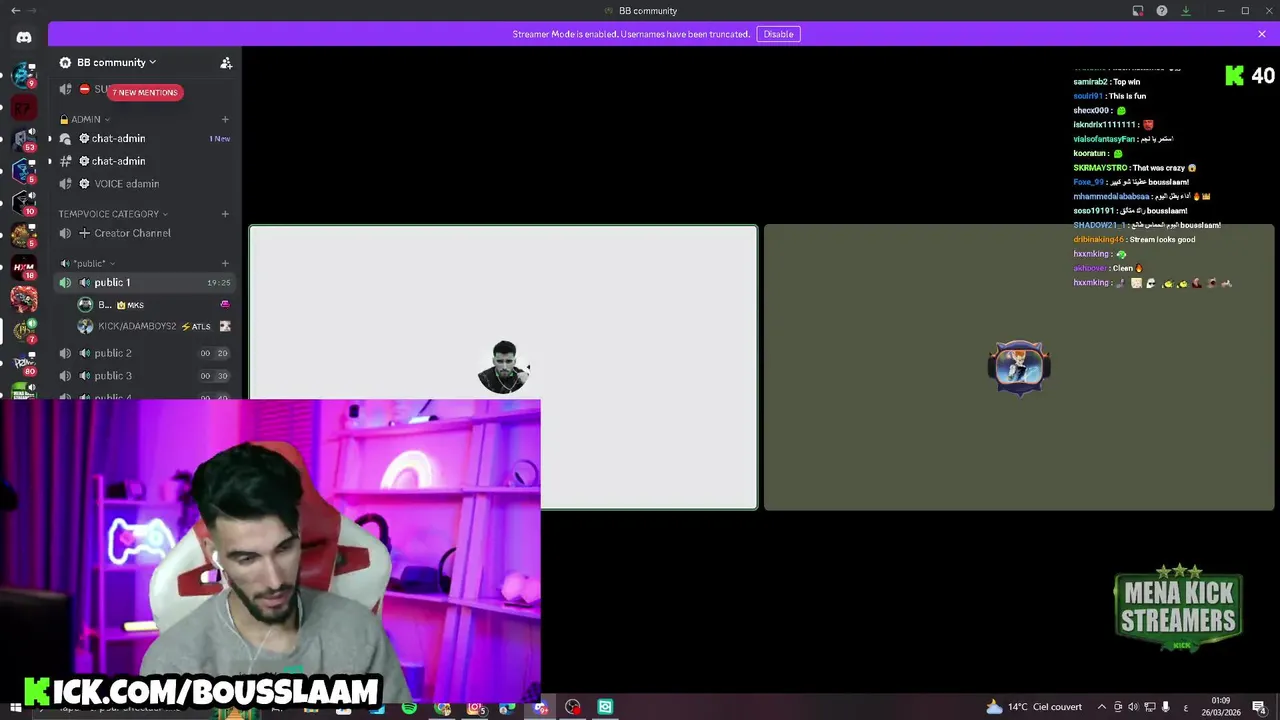Screen dimensions: 1280x720
Task: Open the Discord taskbar icon
Action: (x=541, y=707)
